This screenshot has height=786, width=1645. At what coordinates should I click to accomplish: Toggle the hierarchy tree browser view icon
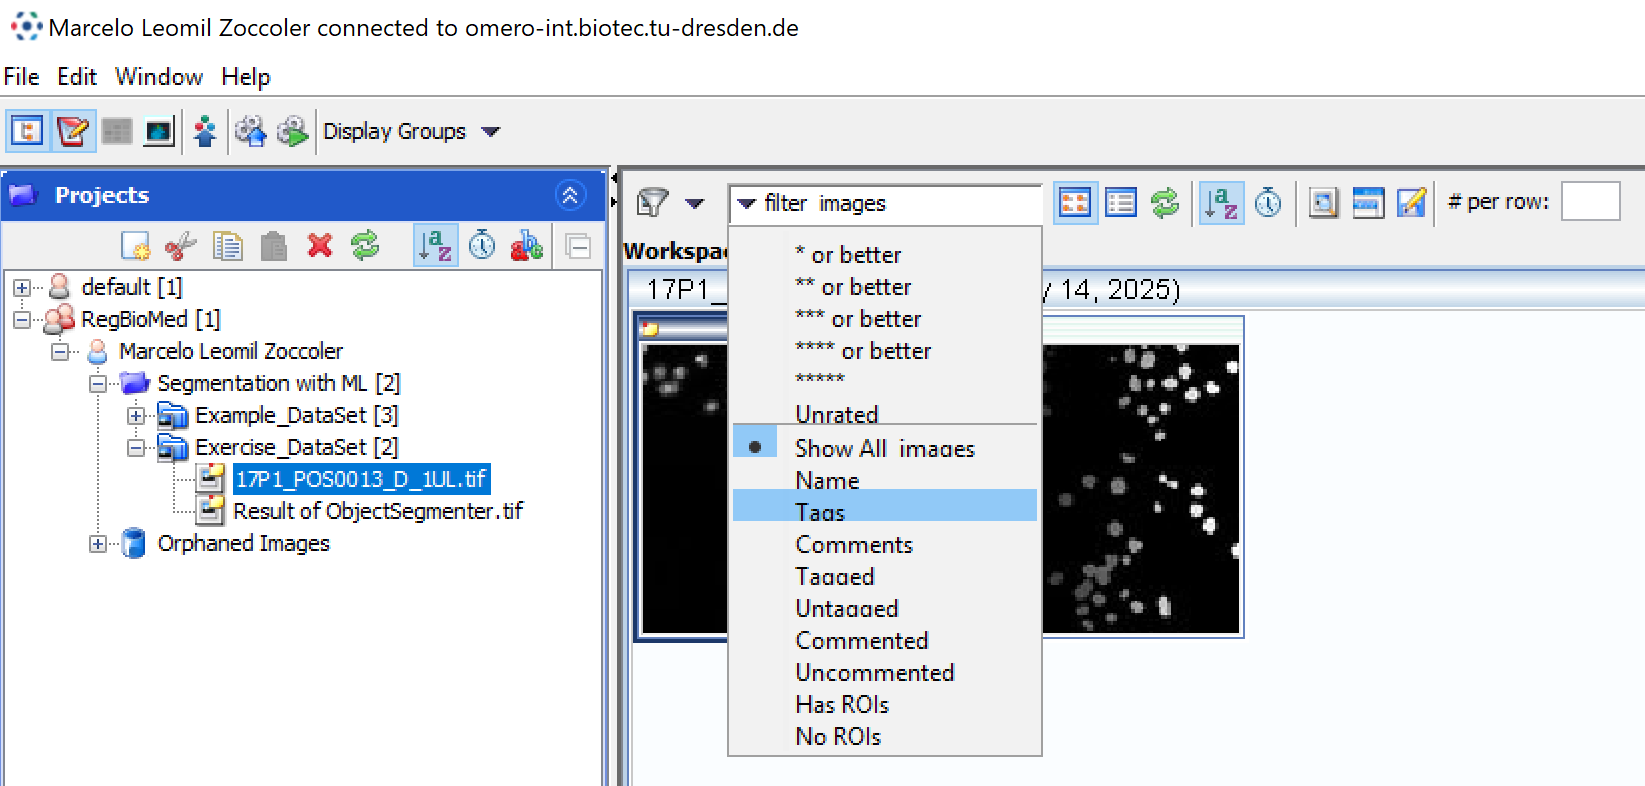pos(27,131)
